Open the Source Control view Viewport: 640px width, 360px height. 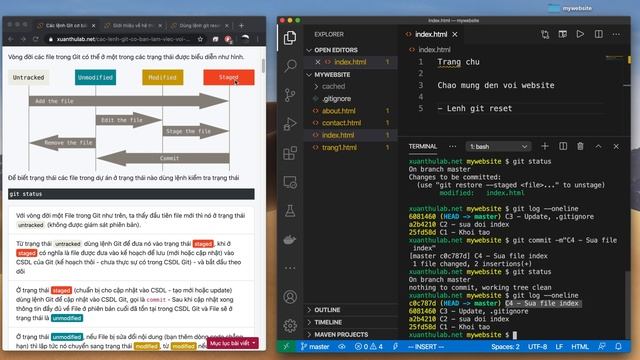(290, 95)
